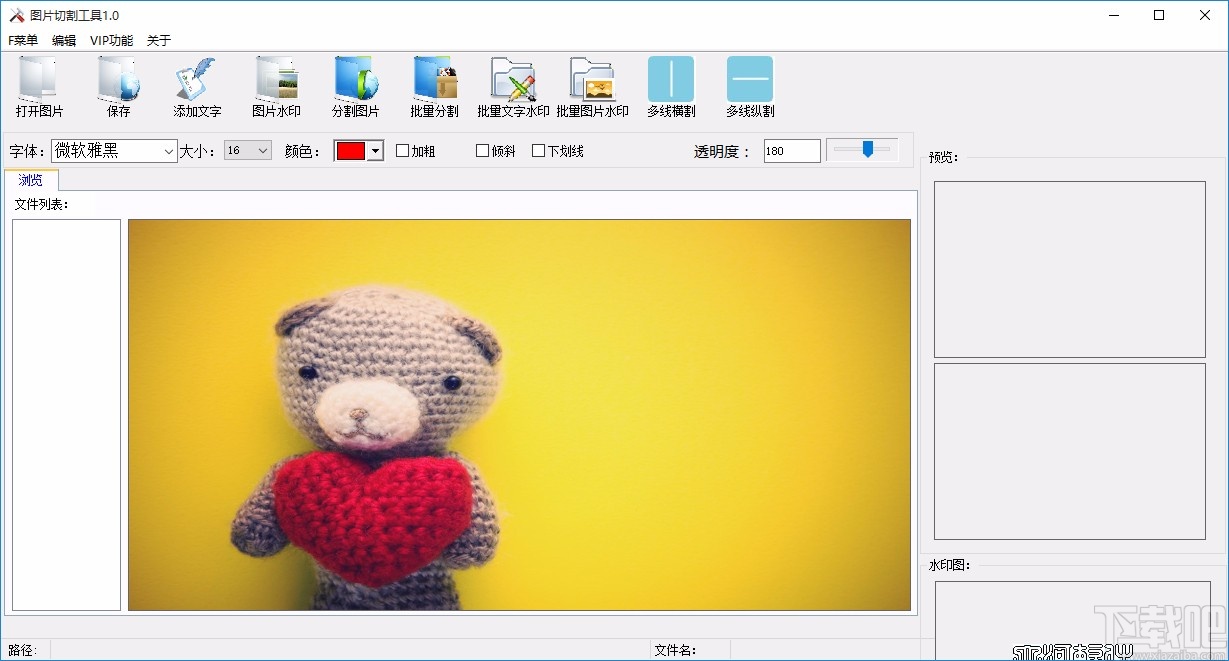Expand the 字体 font dropdown

coord(168,151)
